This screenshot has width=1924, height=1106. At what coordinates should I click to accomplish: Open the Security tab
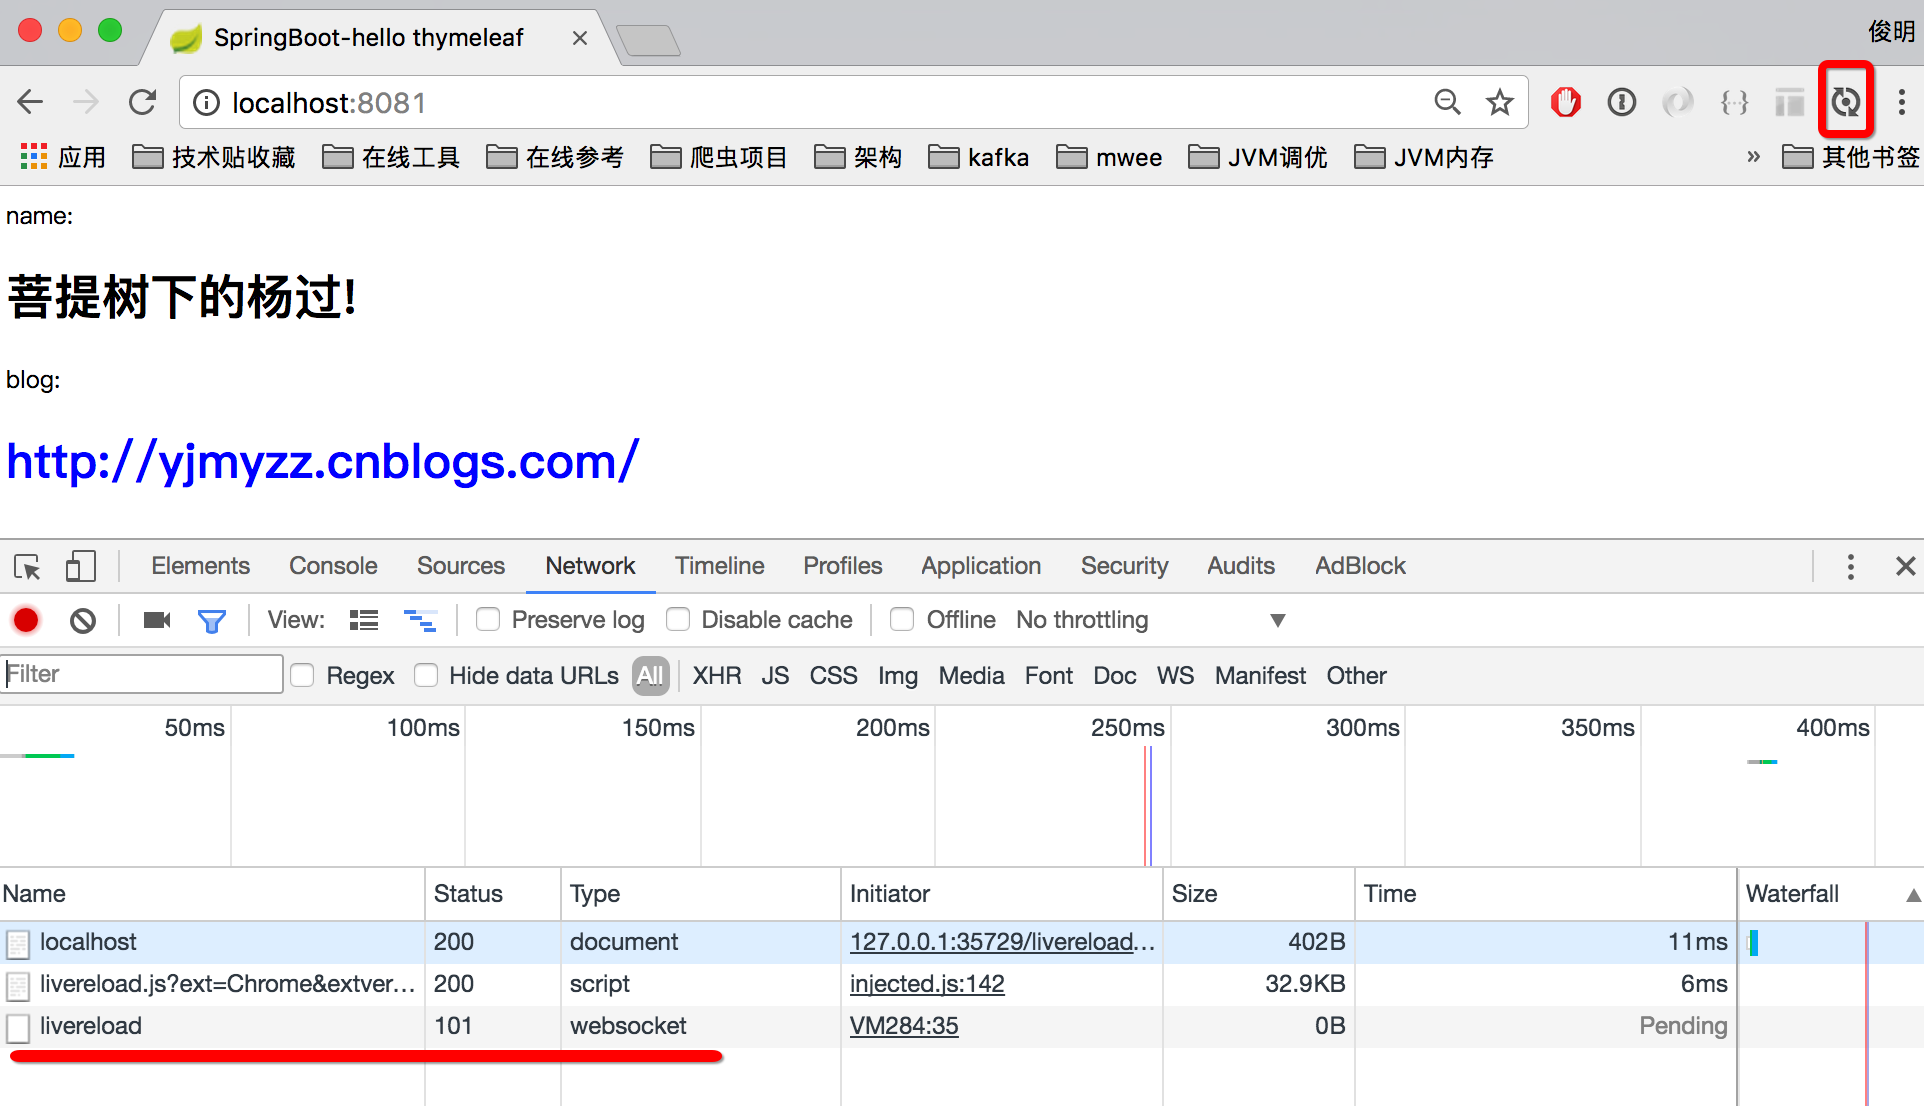[1124, 566]
